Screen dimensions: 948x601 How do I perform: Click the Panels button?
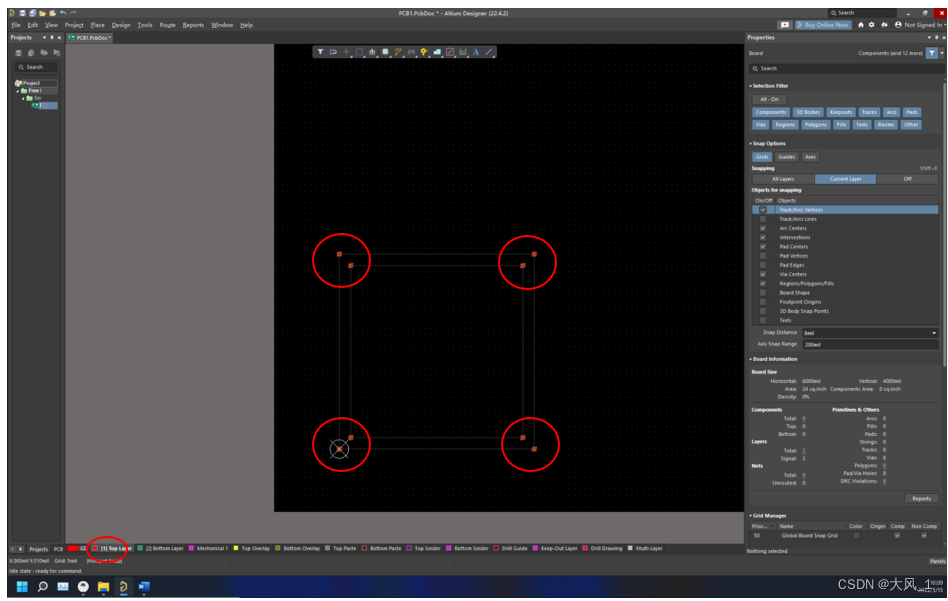coord(937,562)
